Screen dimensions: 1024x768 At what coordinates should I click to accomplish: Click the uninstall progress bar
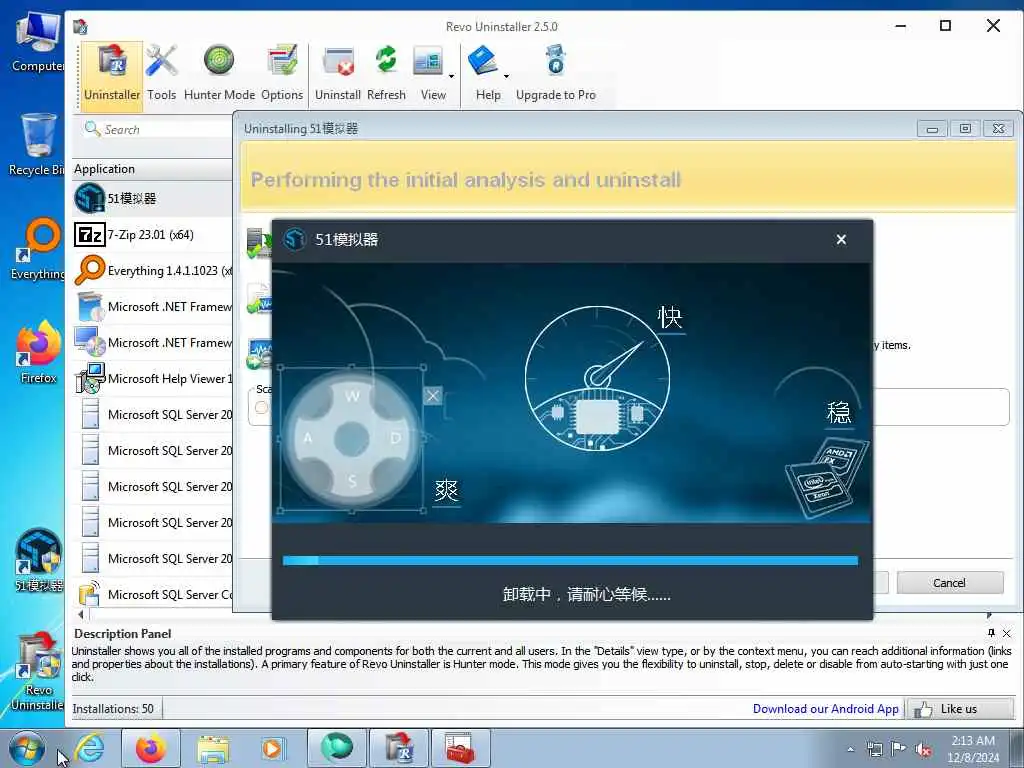coord(570,560)
